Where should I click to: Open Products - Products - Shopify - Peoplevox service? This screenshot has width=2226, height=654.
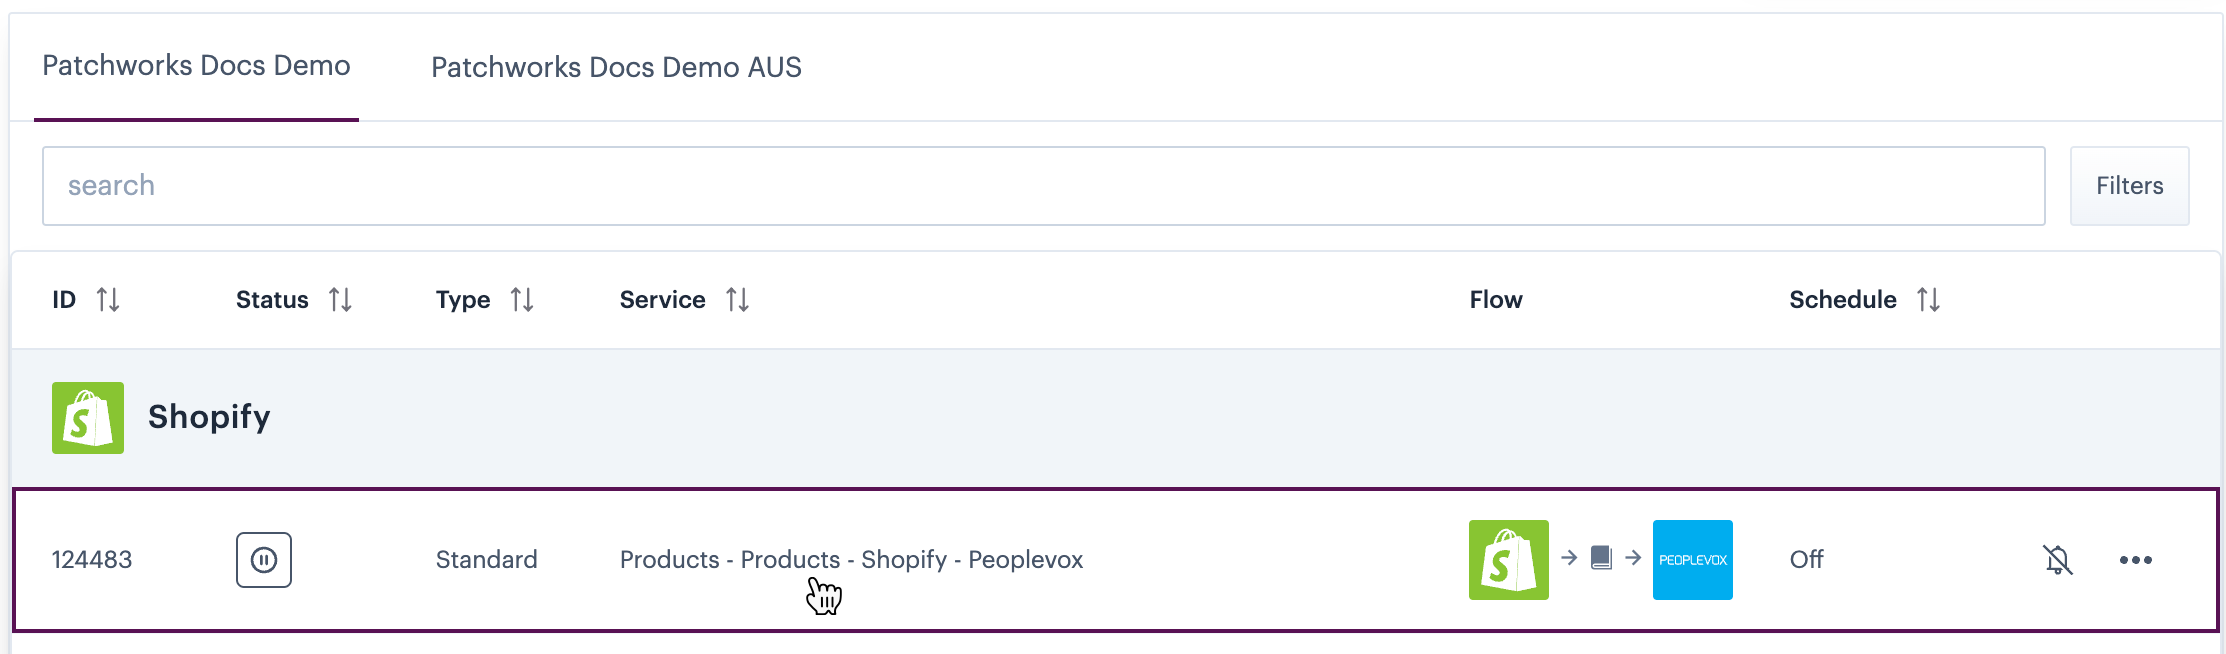[x=851, y=560]
